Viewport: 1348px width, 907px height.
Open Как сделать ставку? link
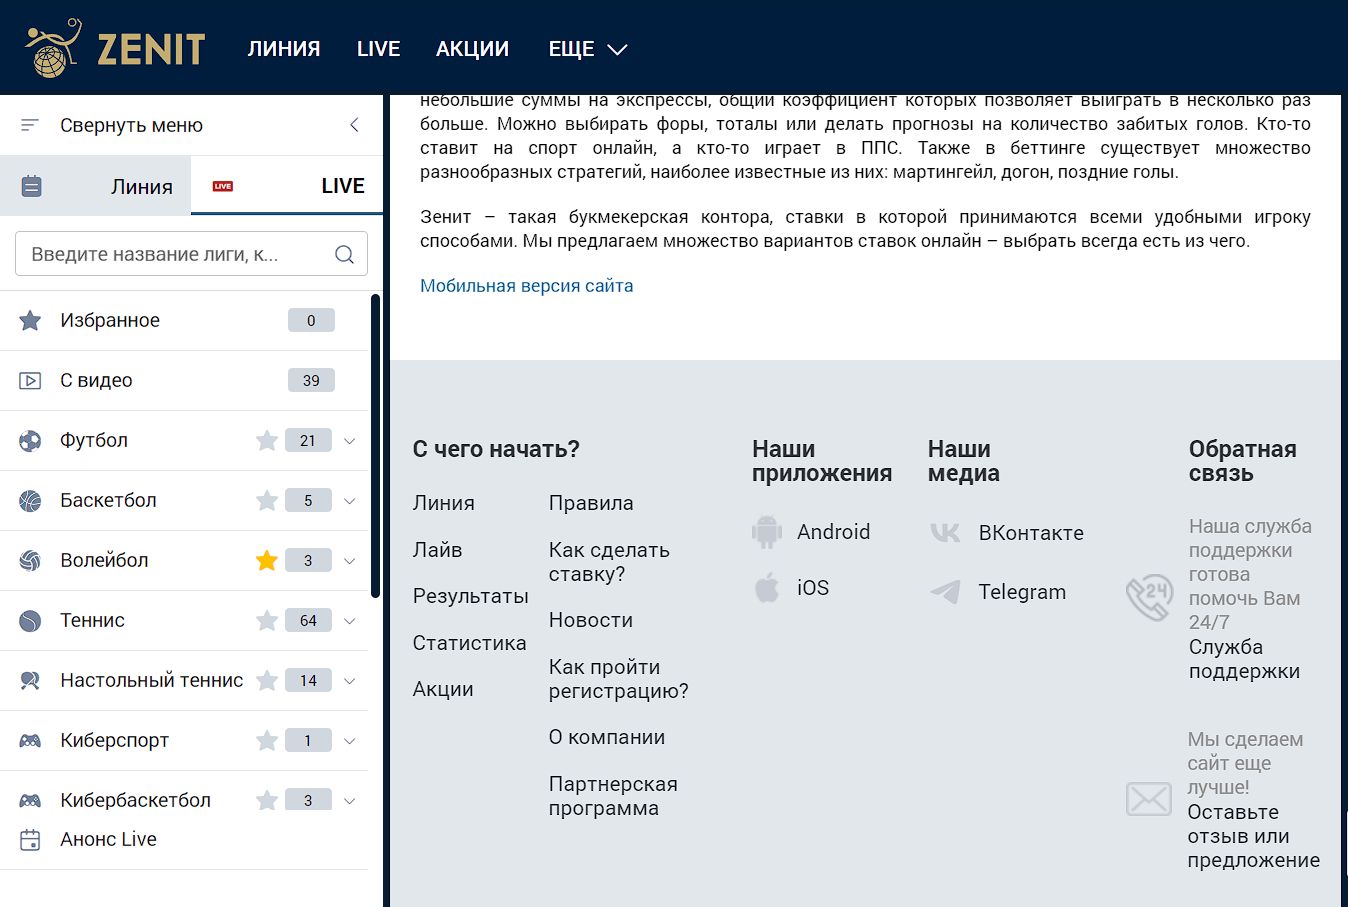click(609, 562)
